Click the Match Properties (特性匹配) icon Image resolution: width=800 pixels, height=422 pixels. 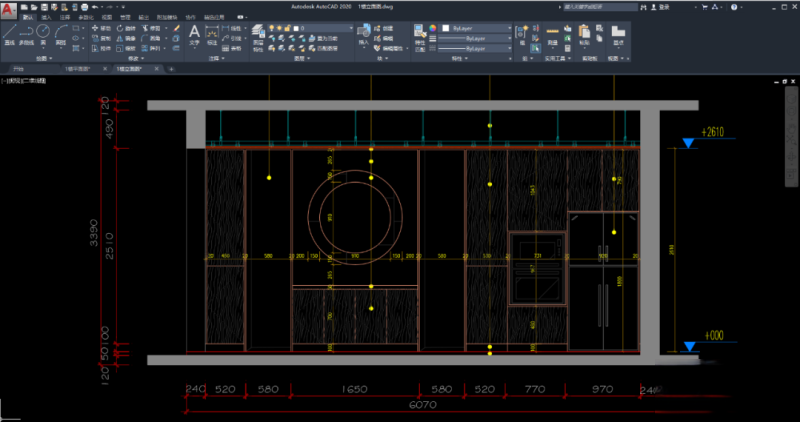click(x=421, y=32)
